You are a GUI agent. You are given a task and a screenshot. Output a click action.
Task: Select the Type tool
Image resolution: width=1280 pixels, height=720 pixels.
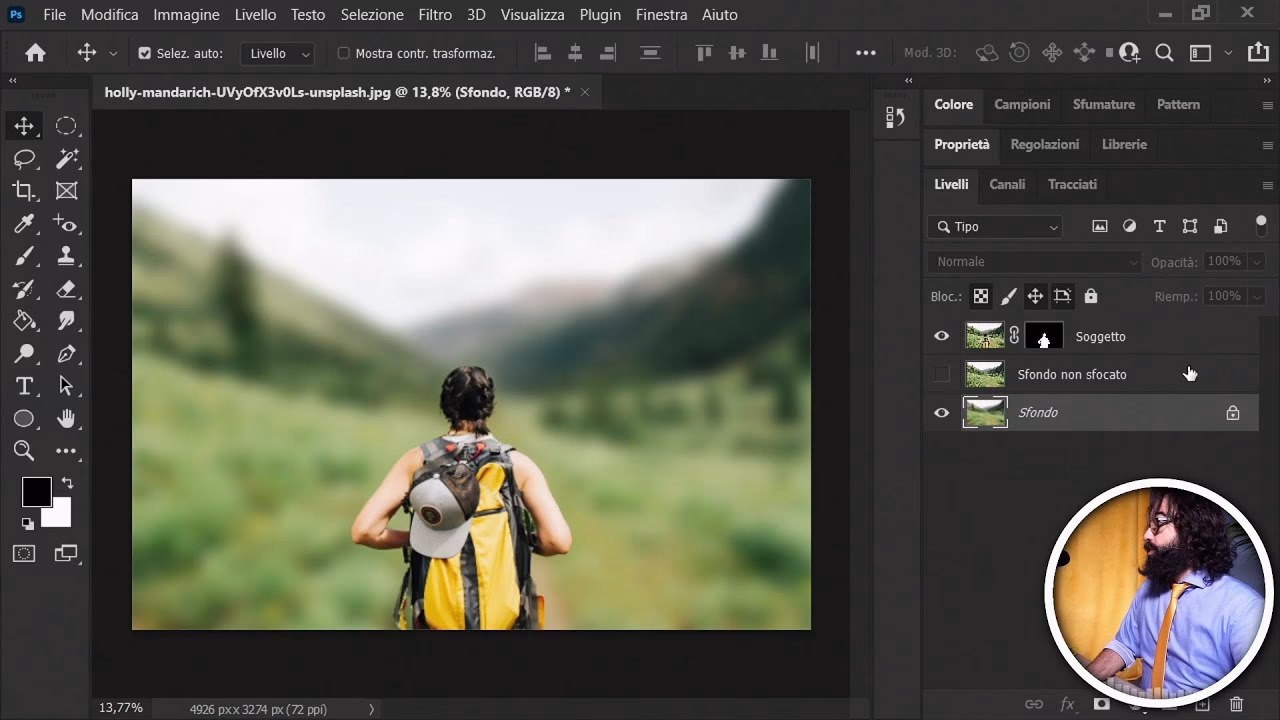[x=24, y=386]
